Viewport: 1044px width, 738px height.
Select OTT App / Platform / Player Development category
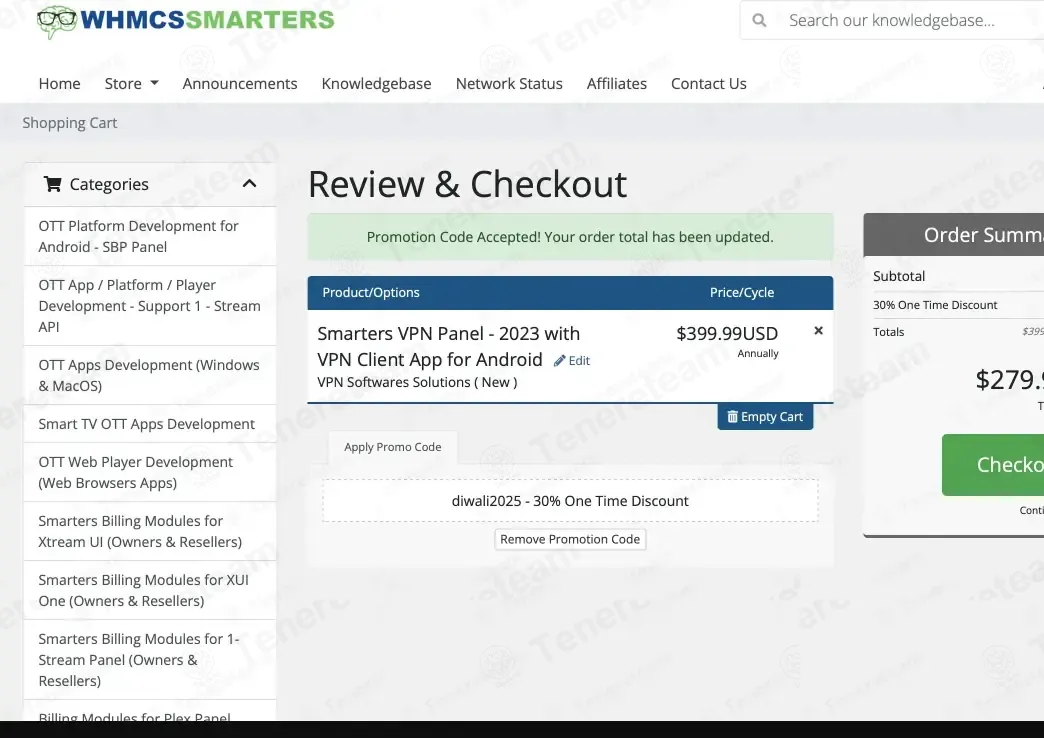[150, 306]
